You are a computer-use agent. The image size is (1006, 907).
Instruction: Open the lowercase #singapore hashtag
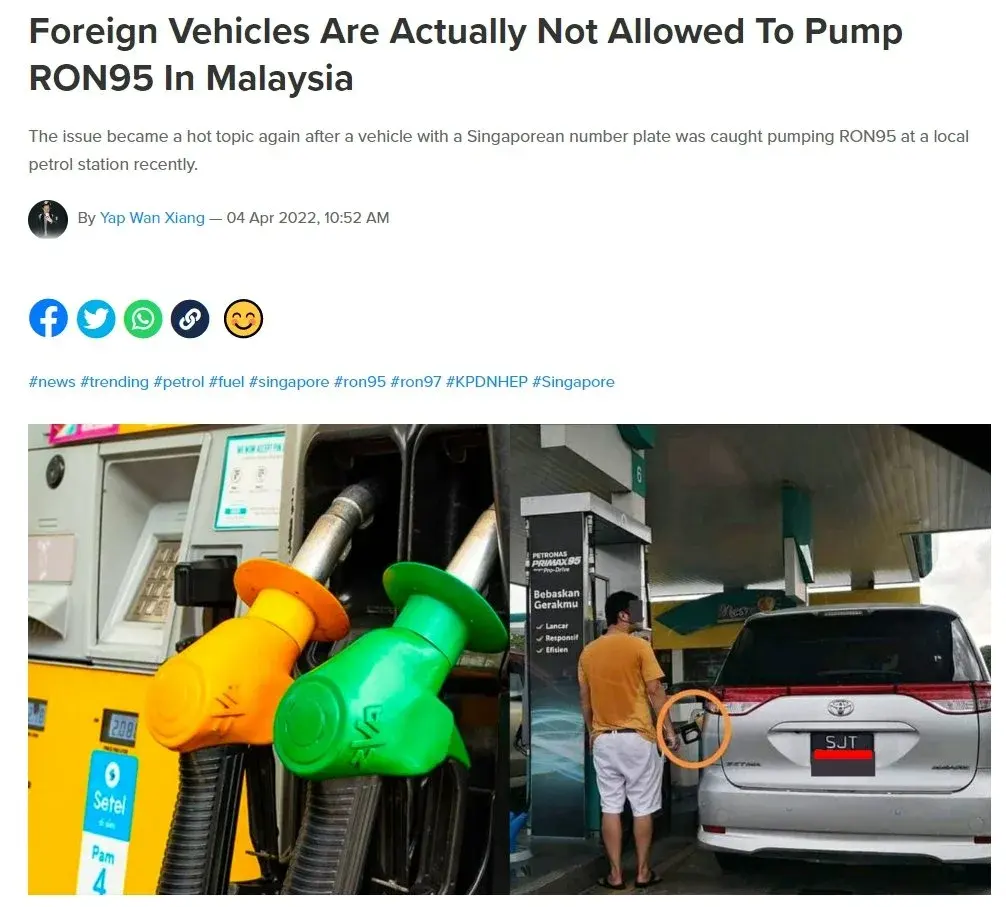289,382
